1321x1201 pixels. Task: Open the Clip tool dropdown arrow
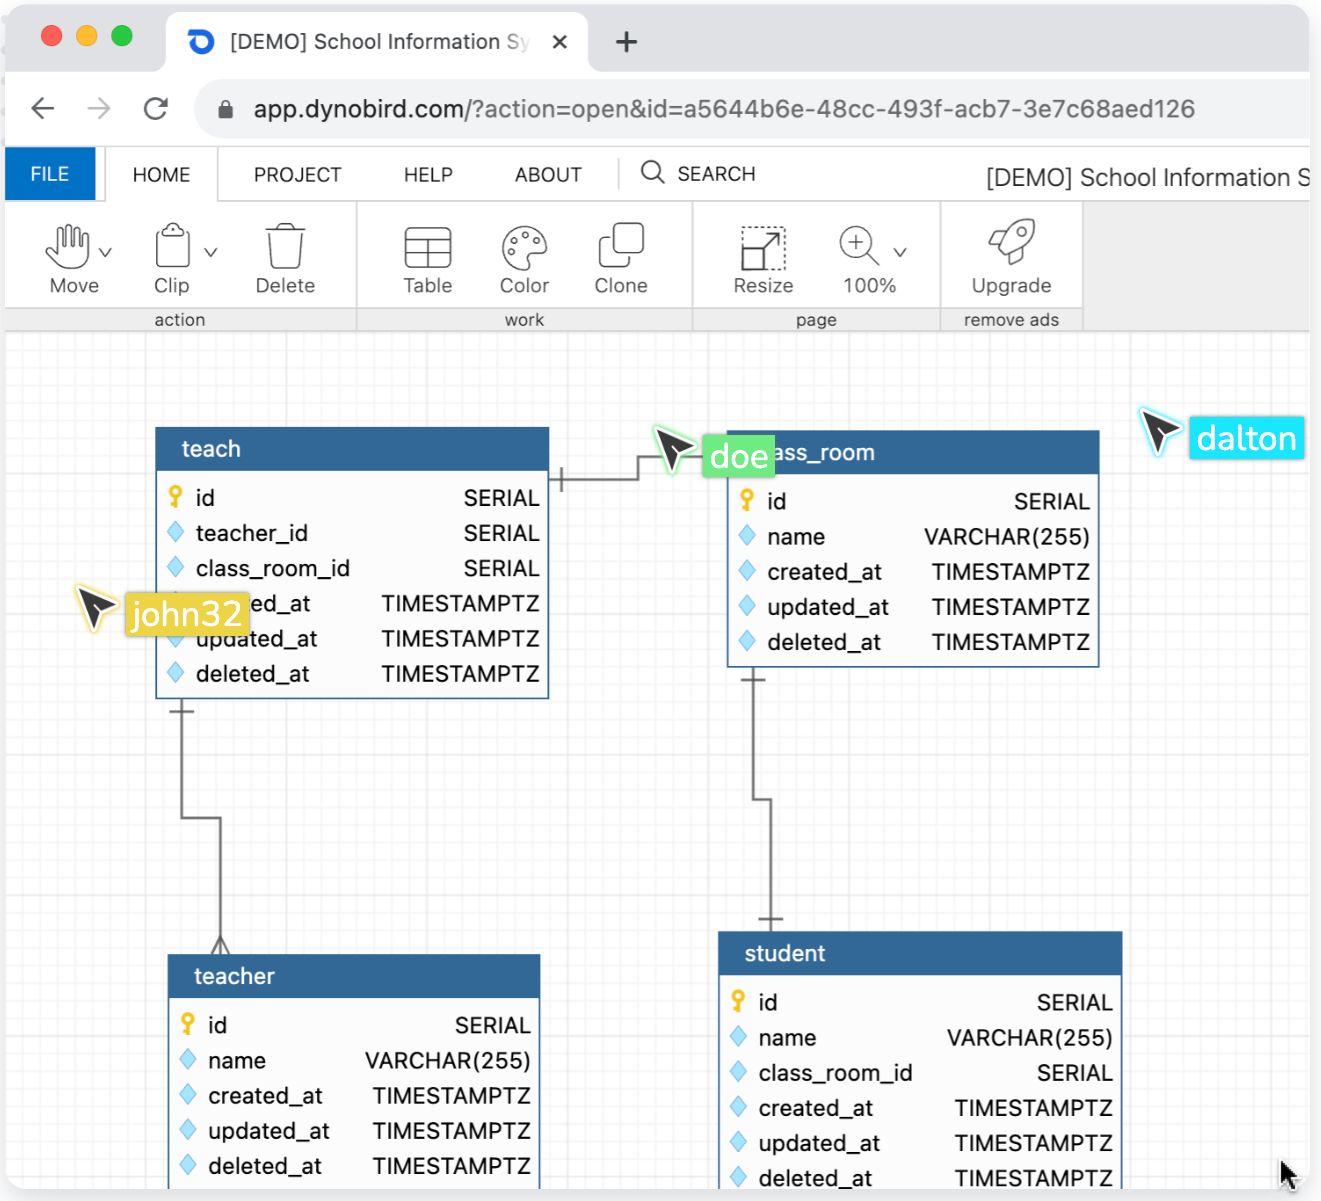(210, 253)
